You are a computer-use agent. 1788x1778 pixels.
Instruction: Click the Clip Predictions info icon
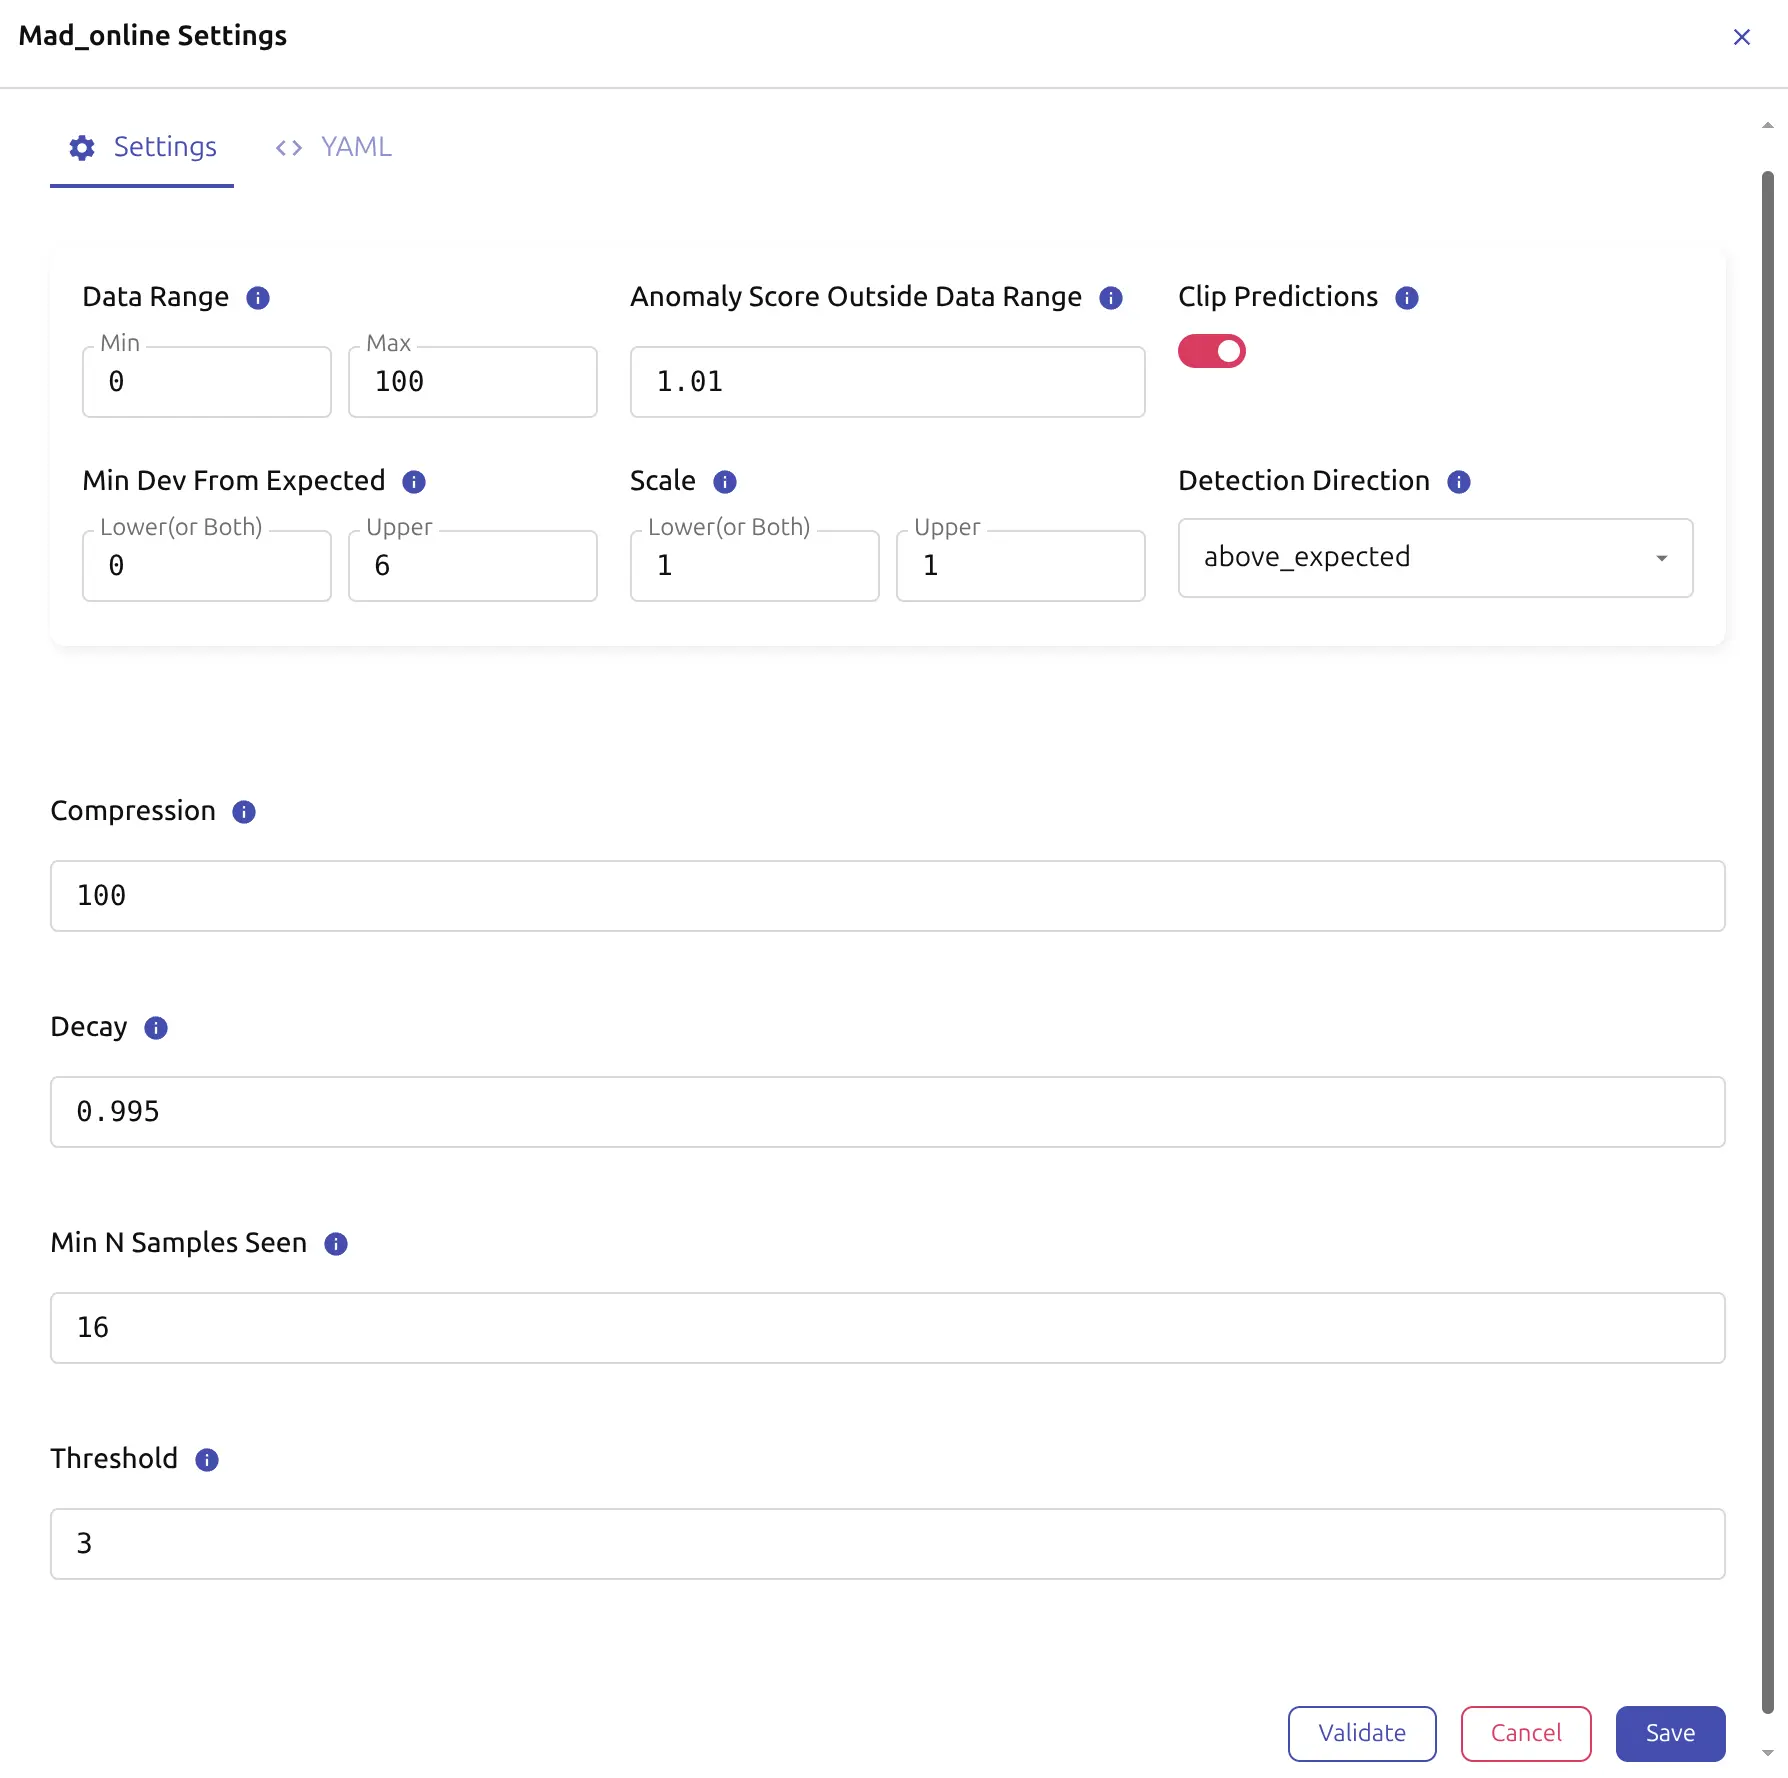coord(1406,298)
